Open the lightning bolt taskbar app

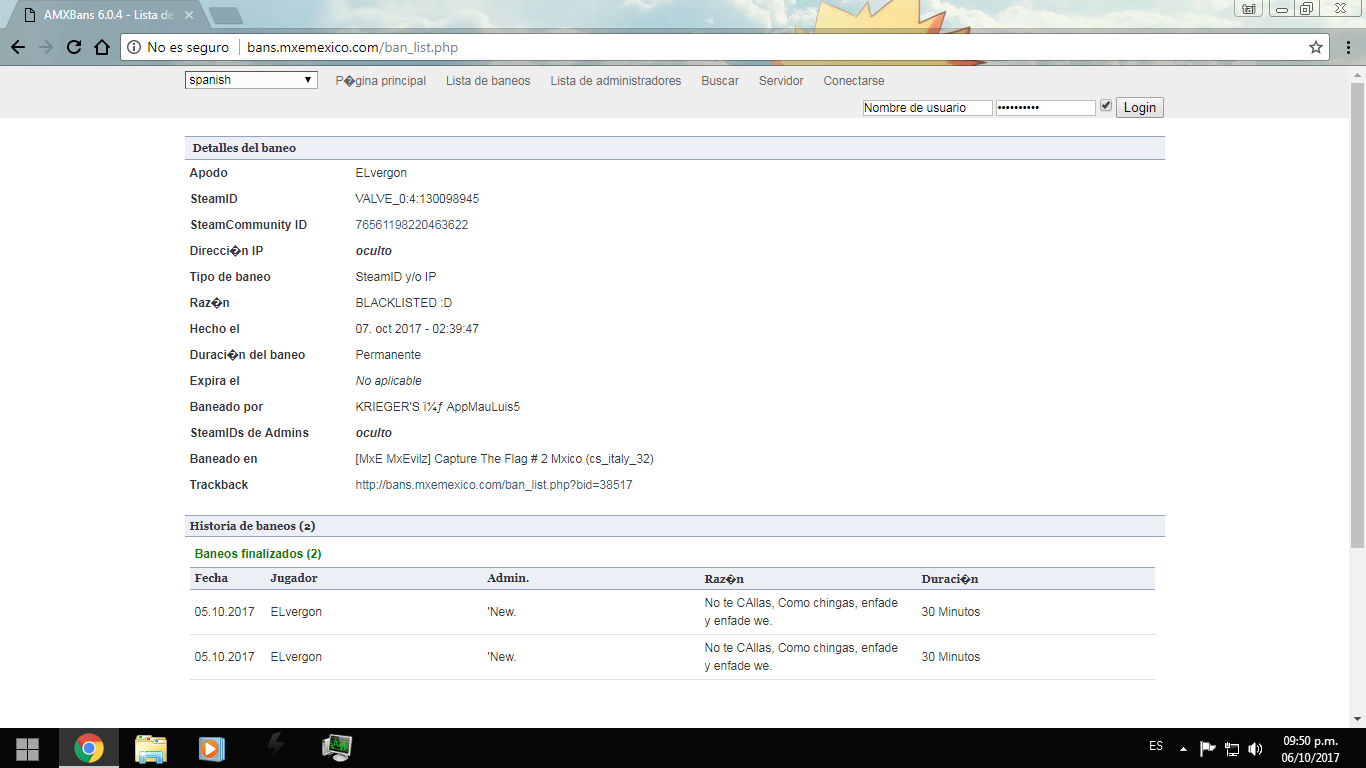coord(275,746)
